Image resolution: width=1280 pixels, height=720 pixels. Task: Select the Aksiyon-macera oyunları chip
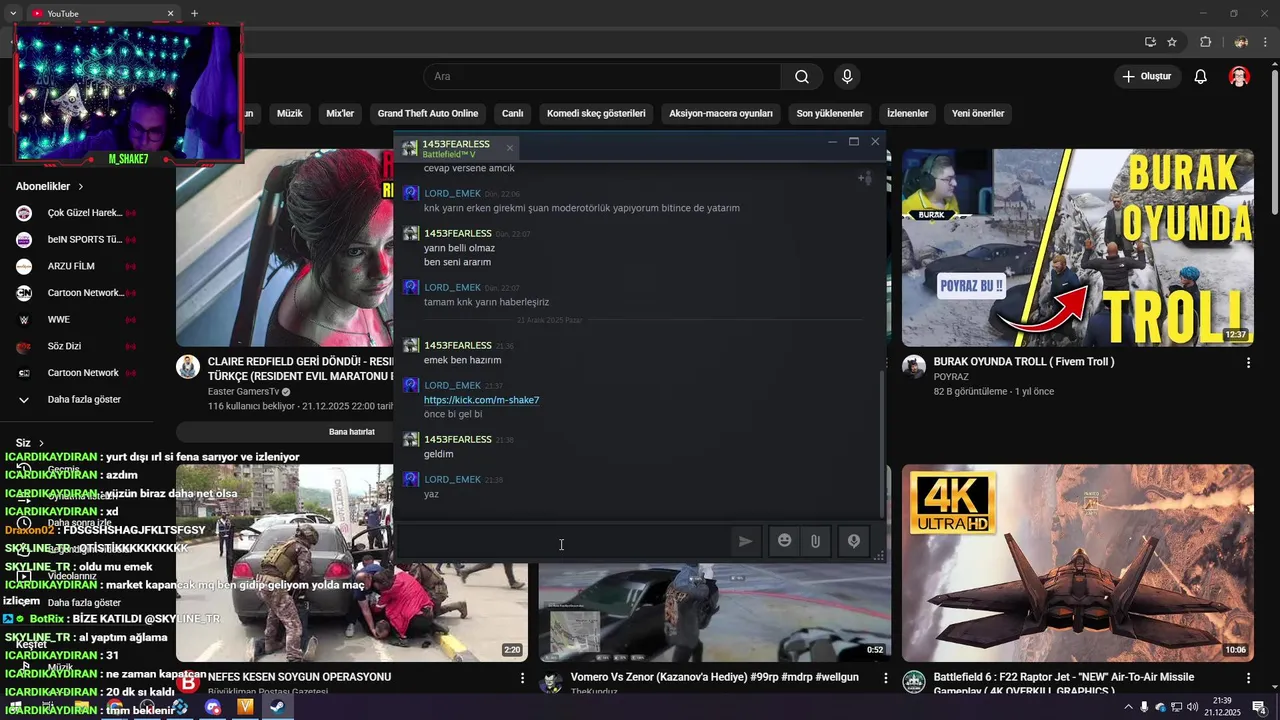coord(721,113)
